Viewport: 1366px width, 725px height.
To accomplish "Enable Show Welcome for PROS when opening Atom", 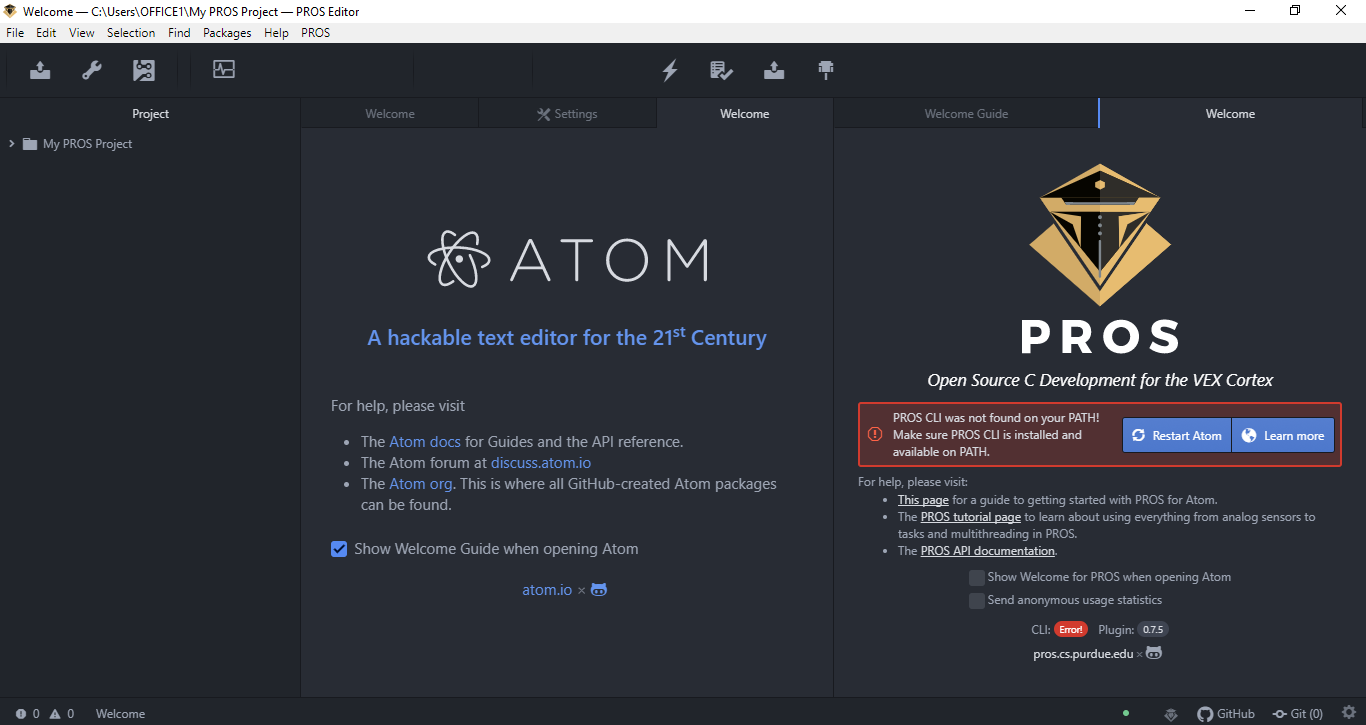I will [977, 578].
